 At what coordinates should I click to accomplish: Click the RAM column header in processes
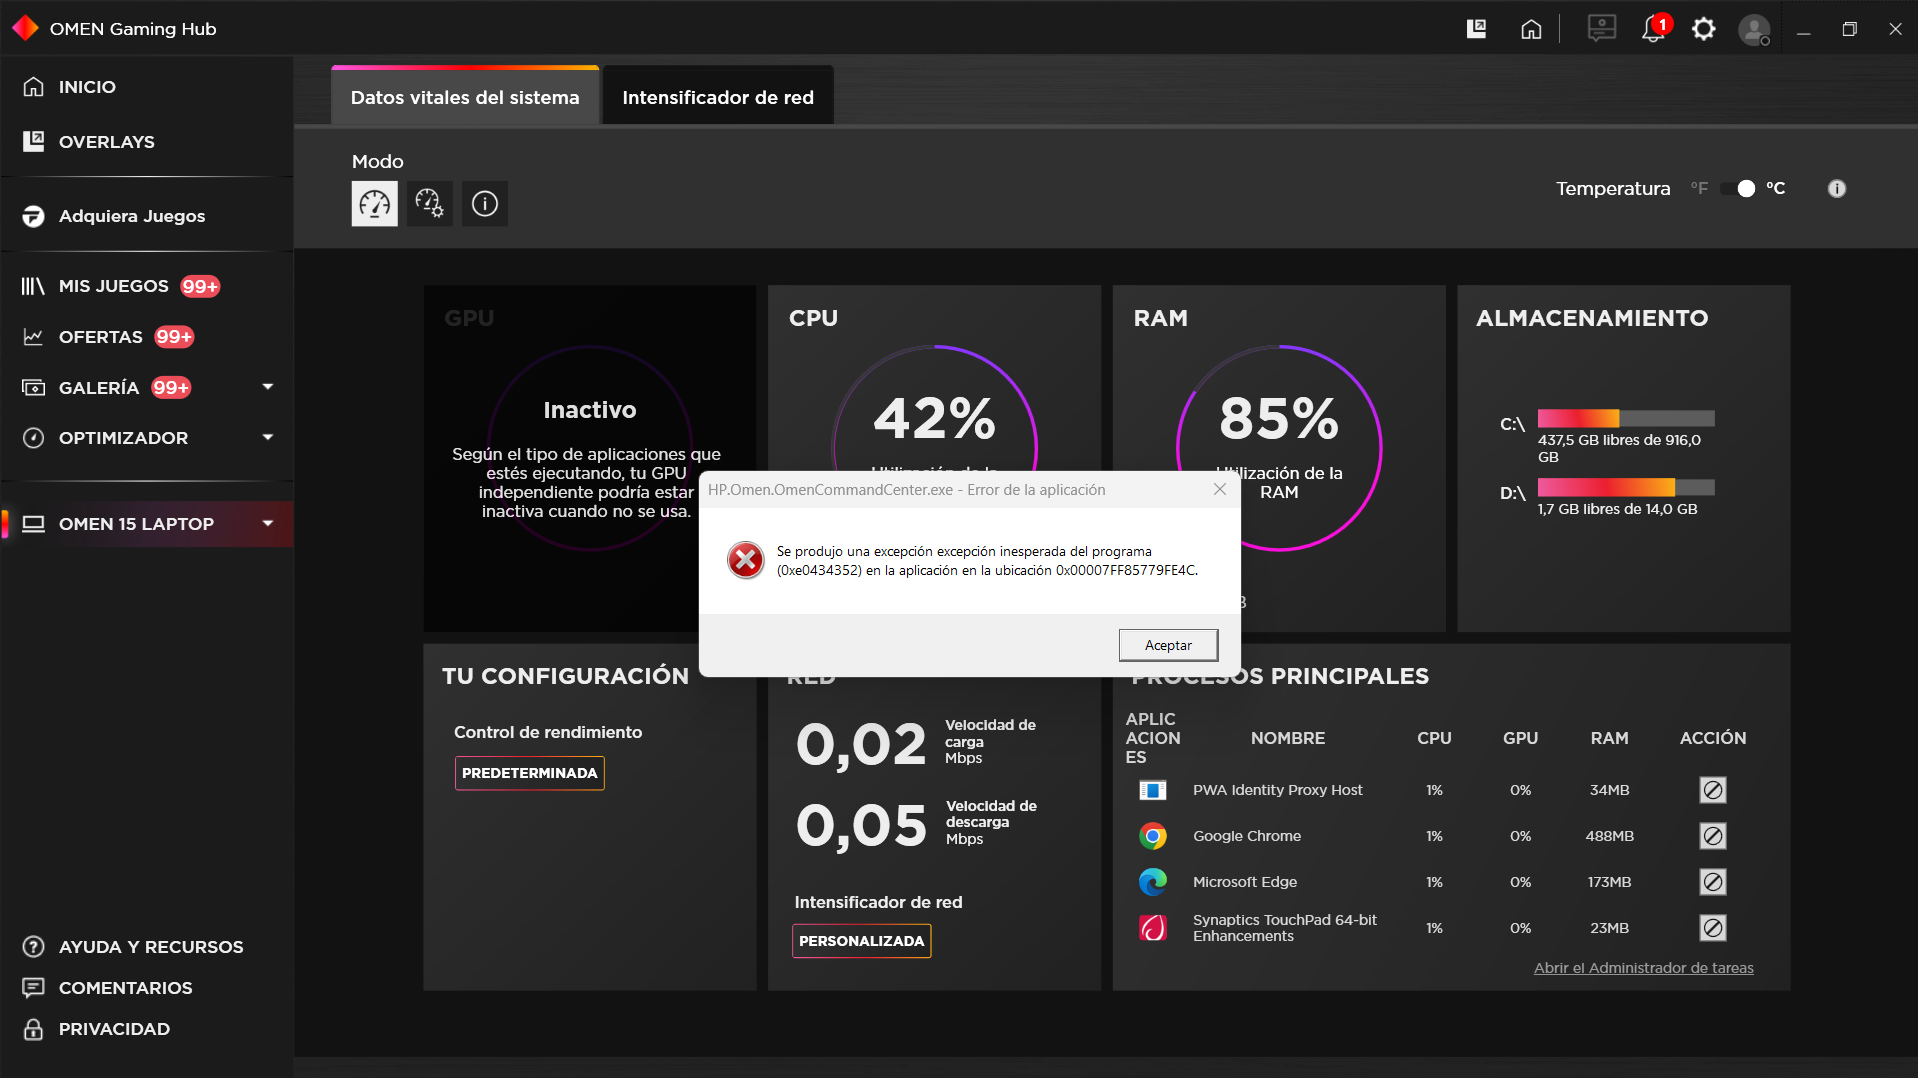tap(1609, 738)
